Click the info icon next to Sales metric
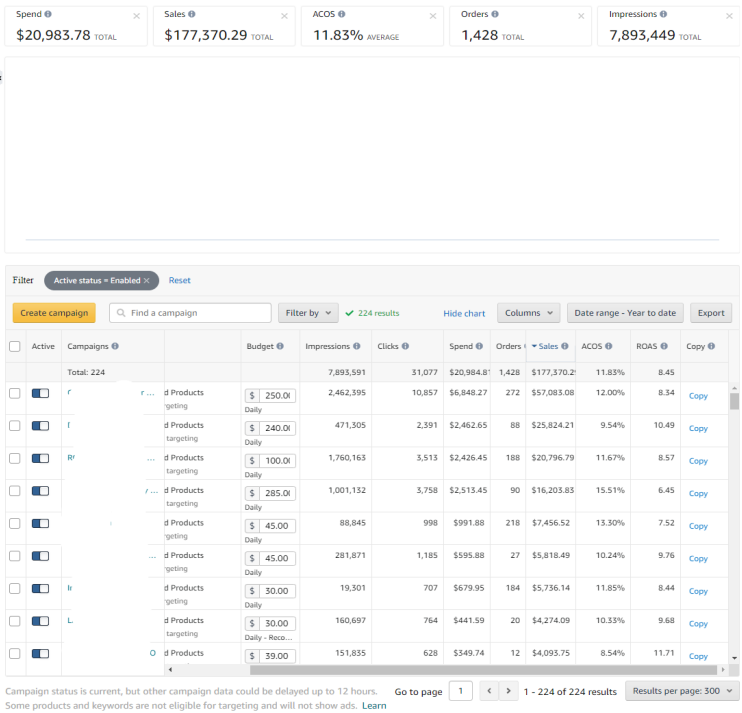This screenshot has width=742, height=713. tap(192, 15)
